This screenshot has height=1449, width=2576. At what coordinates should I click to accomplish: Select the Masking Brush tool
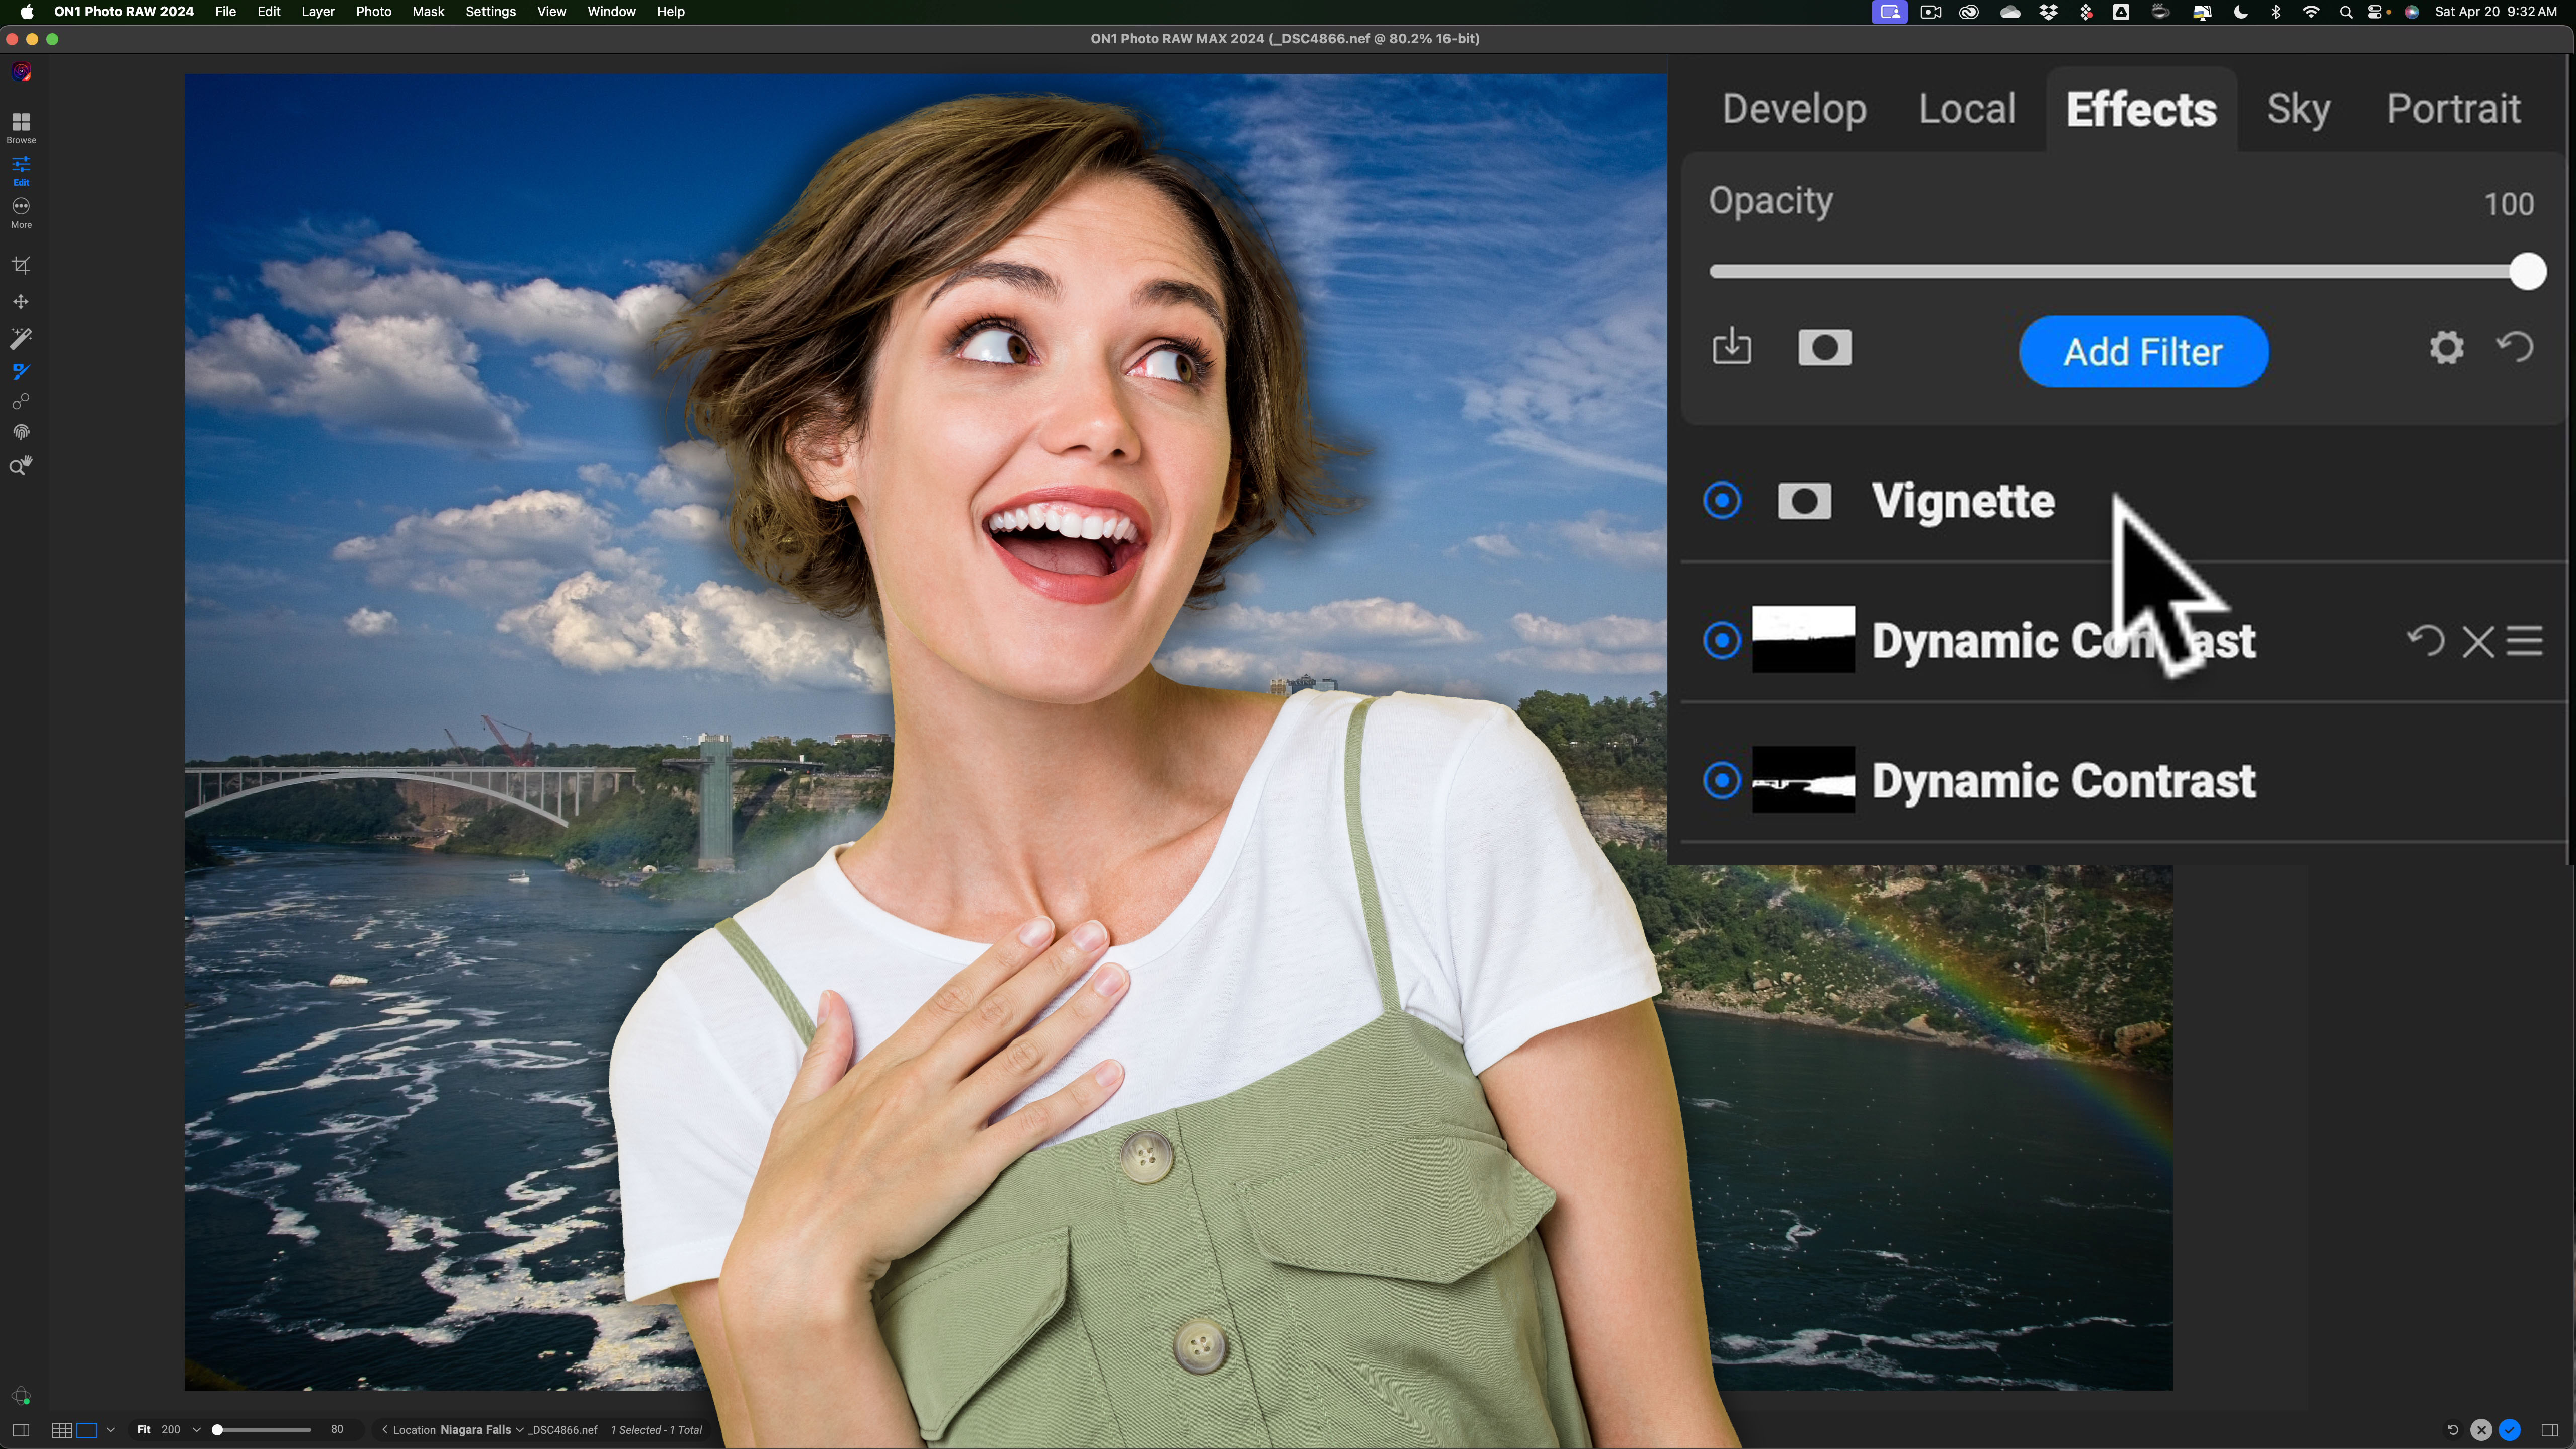pos(20,371)
